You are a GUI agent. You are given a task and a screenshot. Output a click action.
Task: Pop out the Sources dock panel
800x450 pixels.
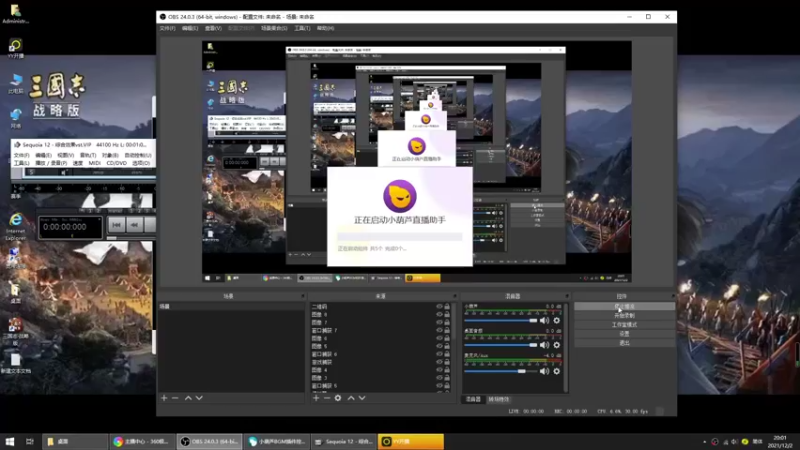tap(454, 296)
